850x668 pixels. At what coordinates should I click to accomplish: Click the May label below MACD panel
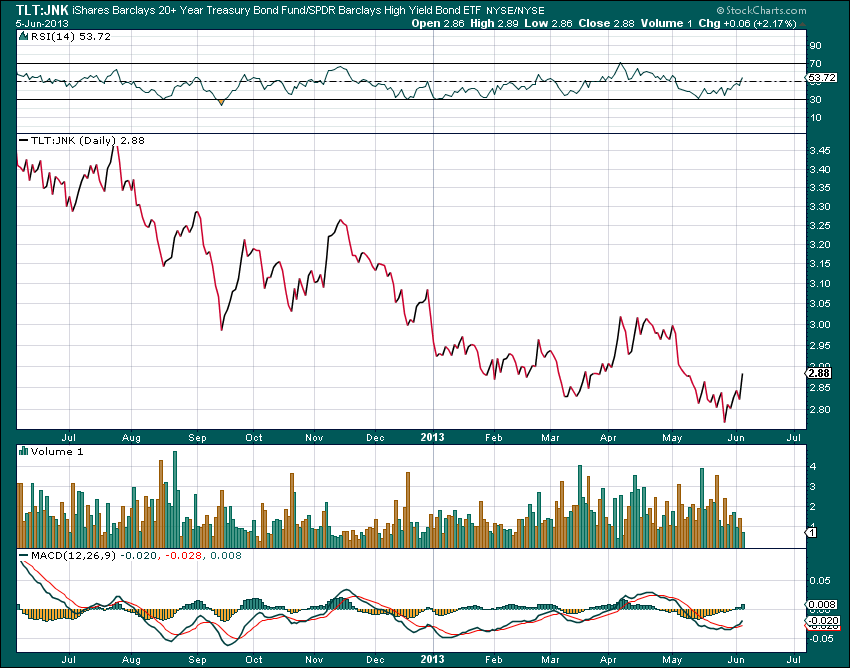pos(672,660)
